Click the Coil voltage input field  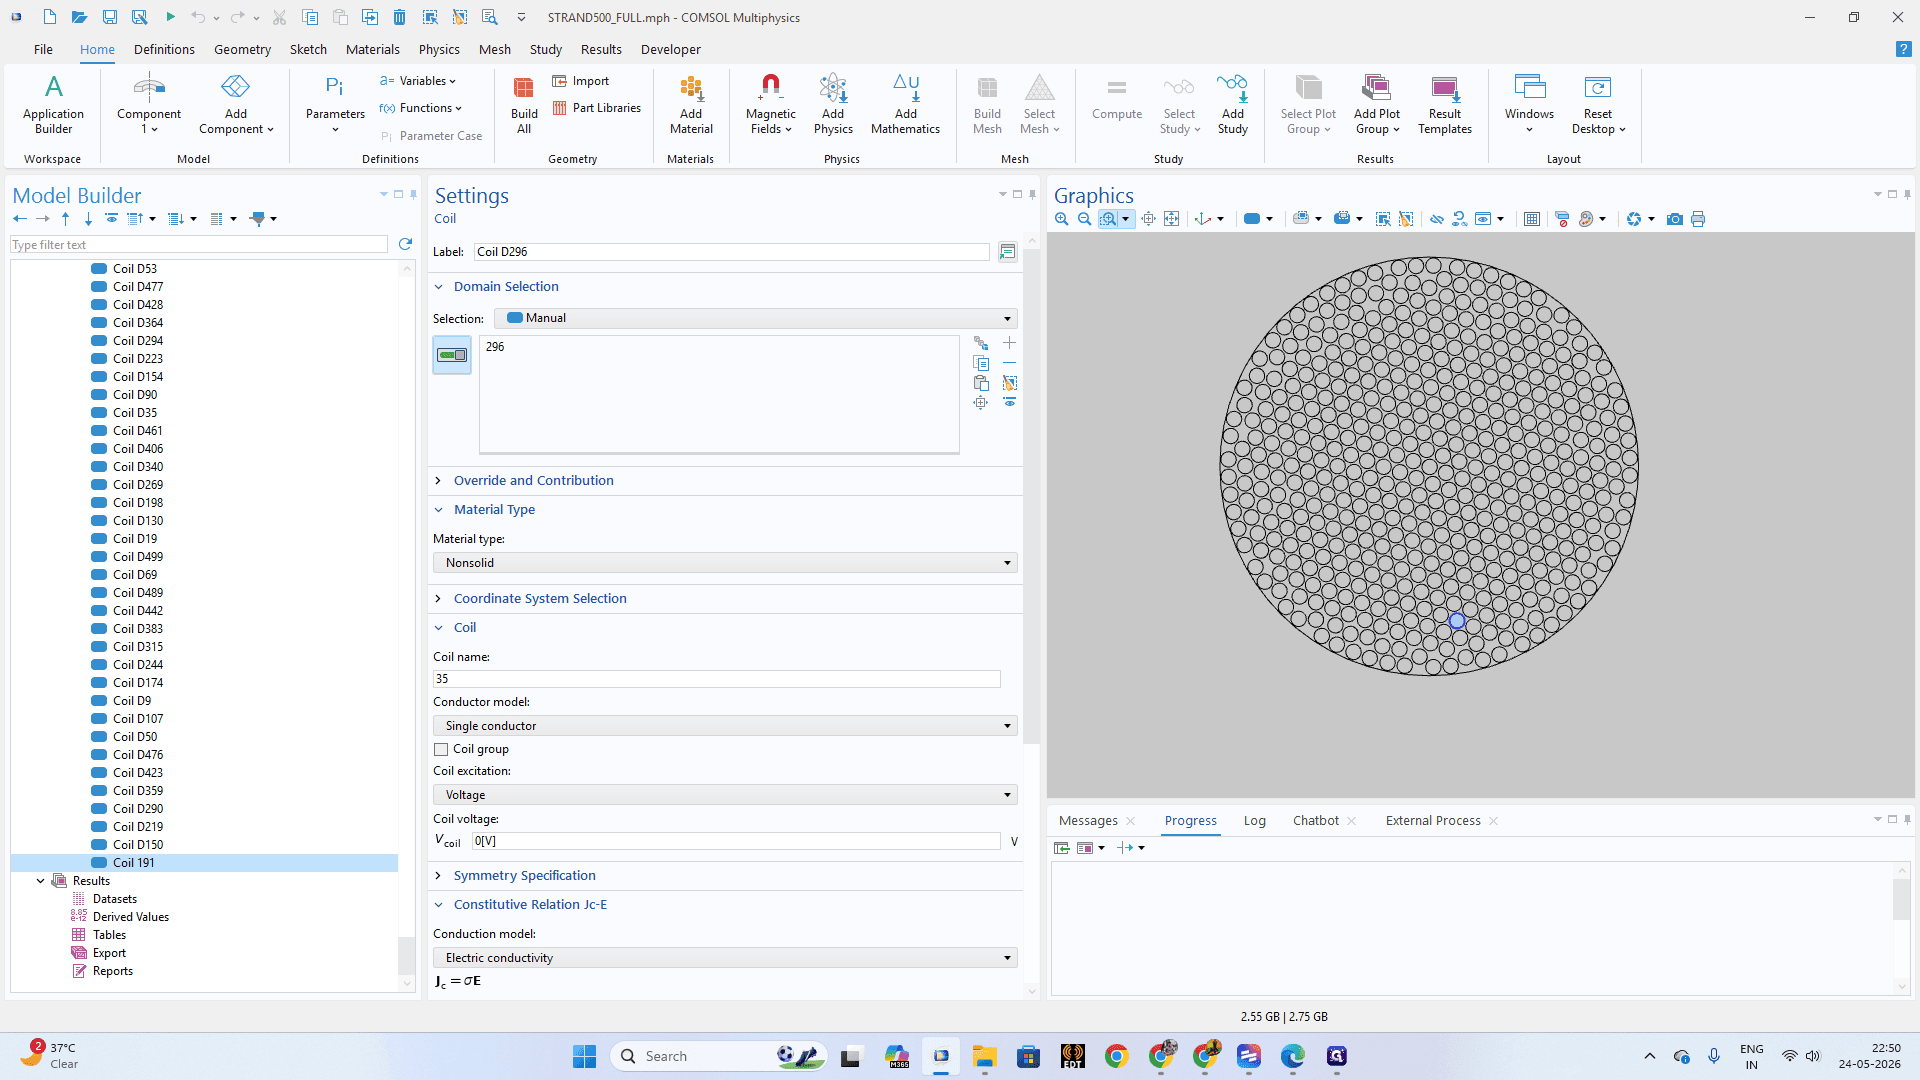(x=735, y=841)
